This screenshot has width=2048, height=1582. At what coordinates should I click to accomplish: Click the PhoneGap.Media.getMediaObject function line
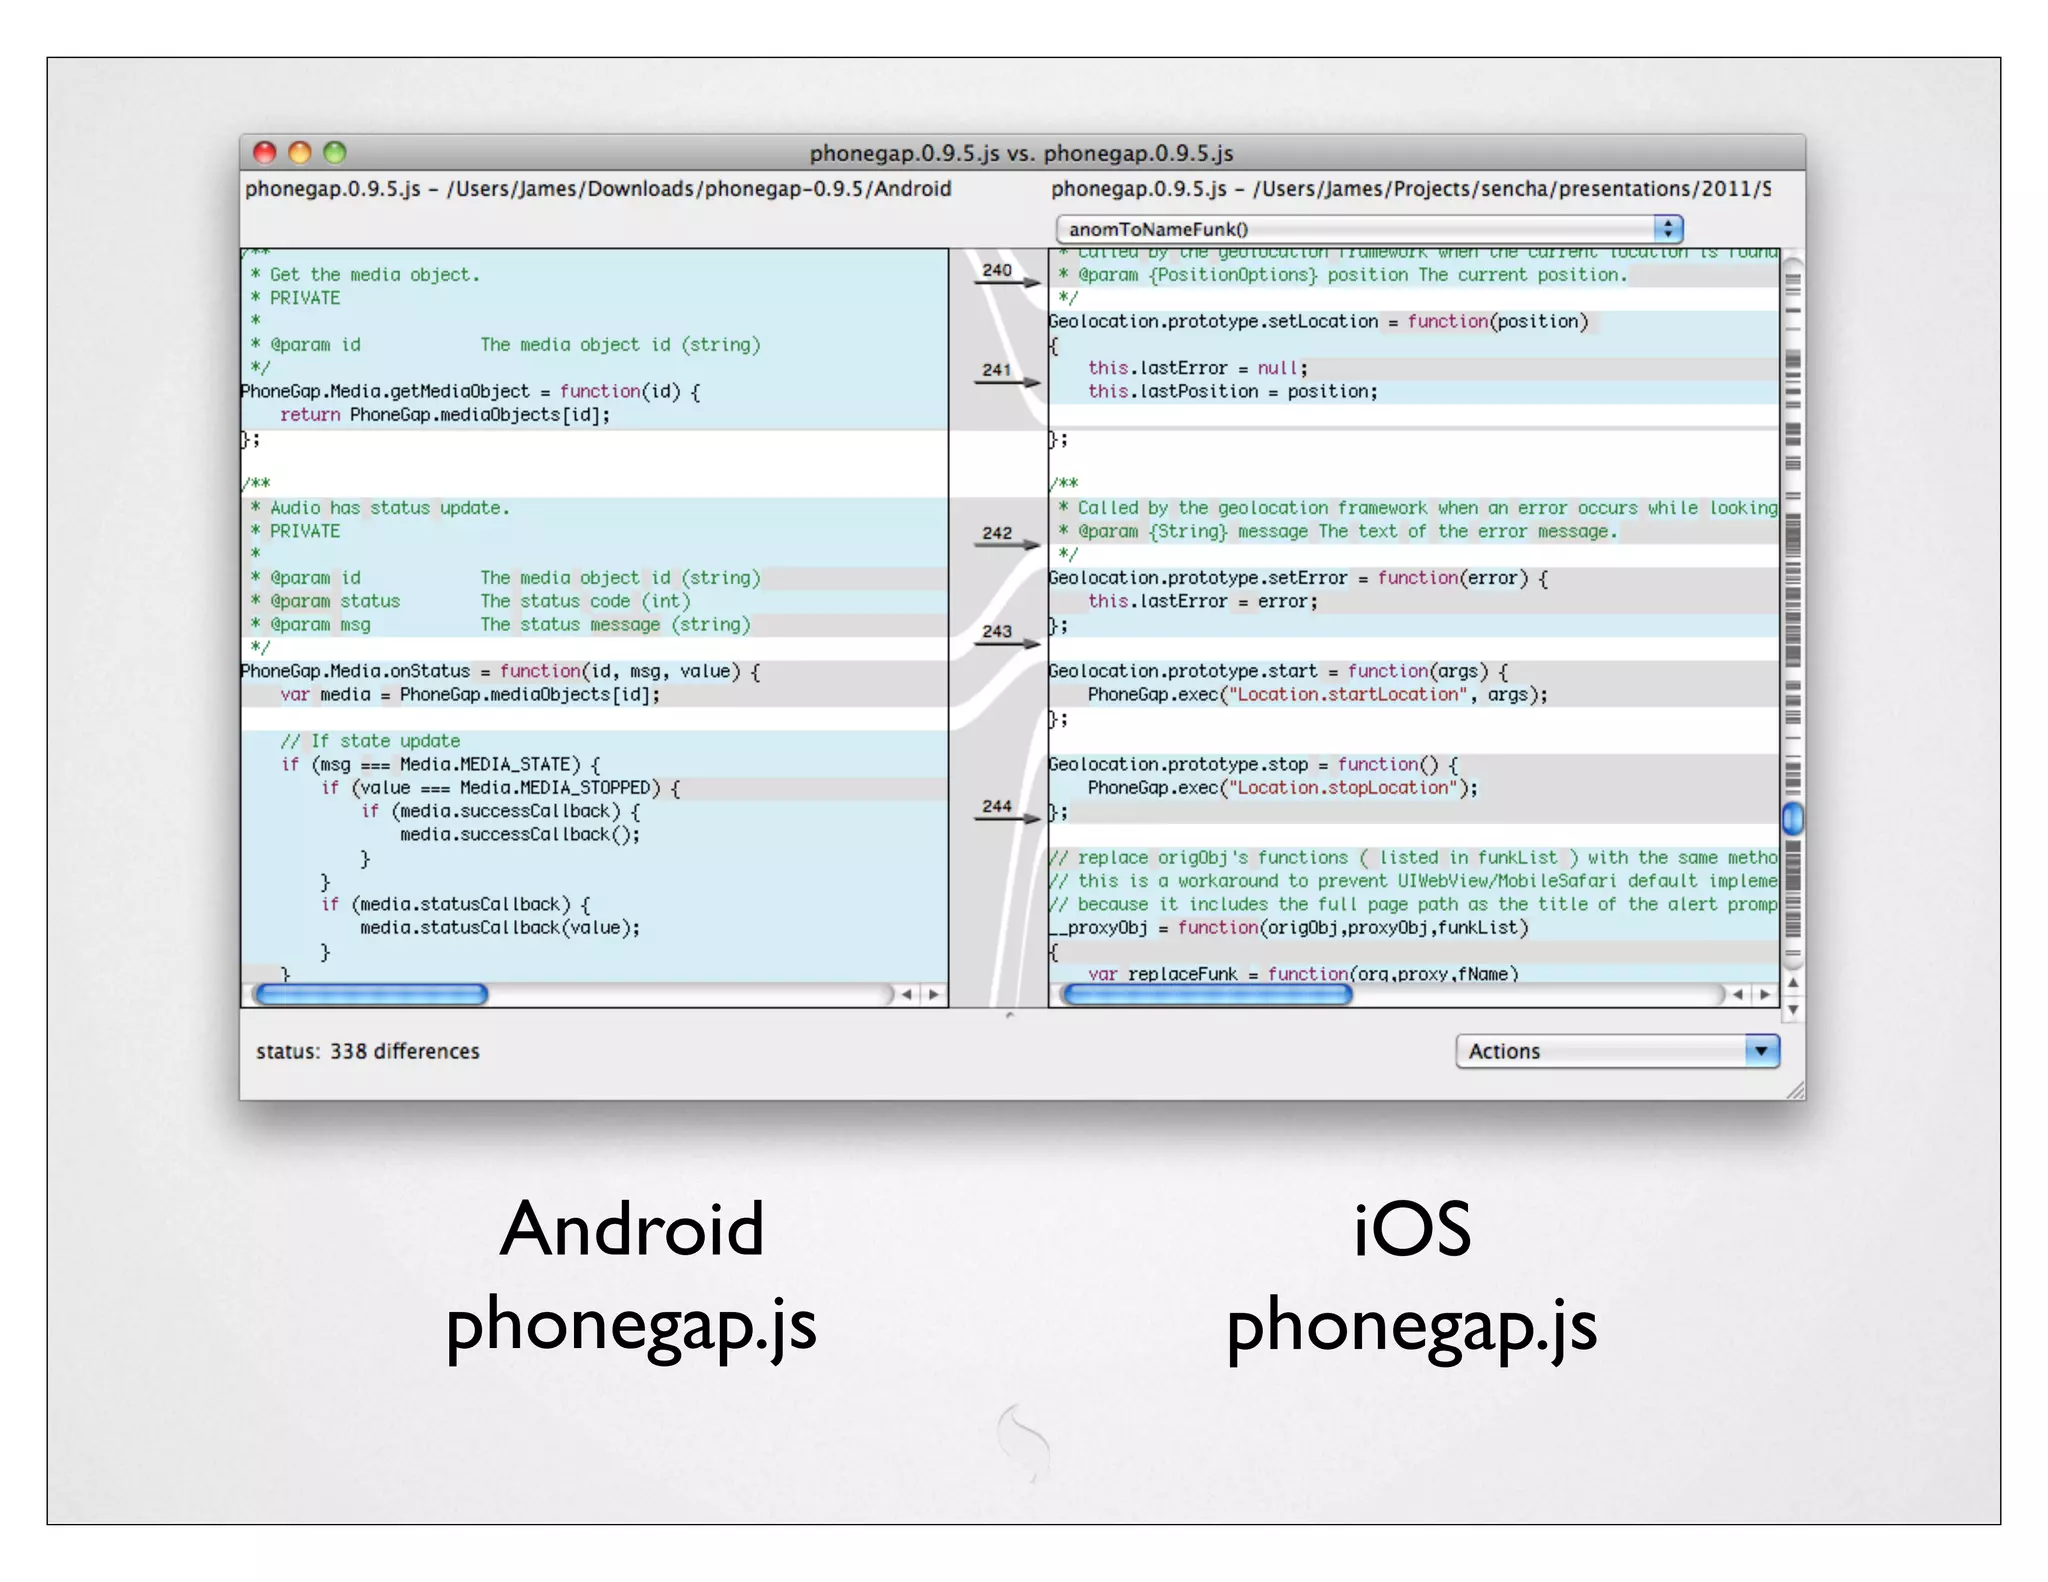pyautogui.click(x=471, y=392)
